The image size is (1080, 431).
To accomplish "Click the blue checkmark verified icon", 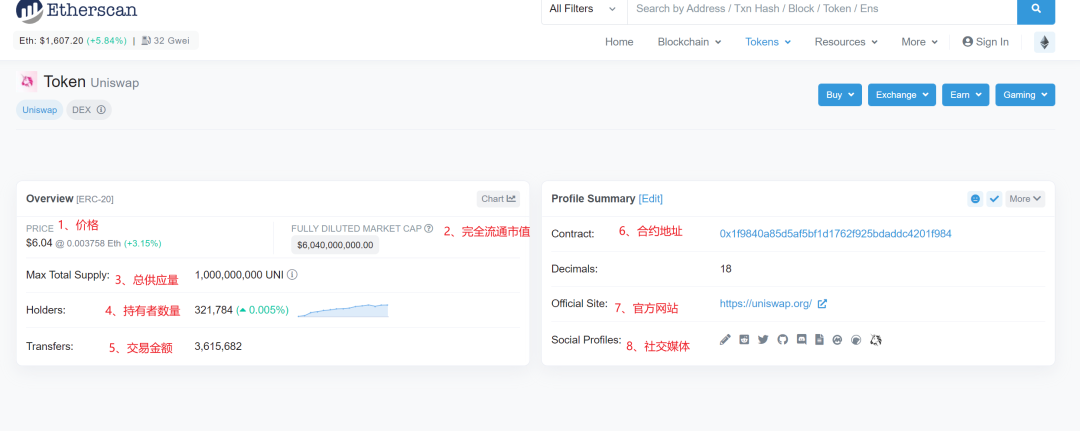I will pos(995,199).
